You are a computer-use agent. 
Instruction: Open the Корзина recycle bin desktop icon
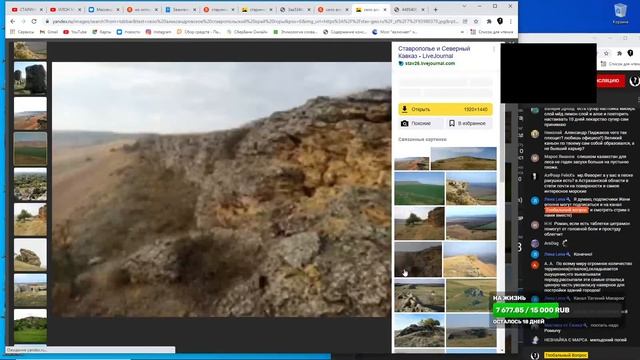click(620, 13)
